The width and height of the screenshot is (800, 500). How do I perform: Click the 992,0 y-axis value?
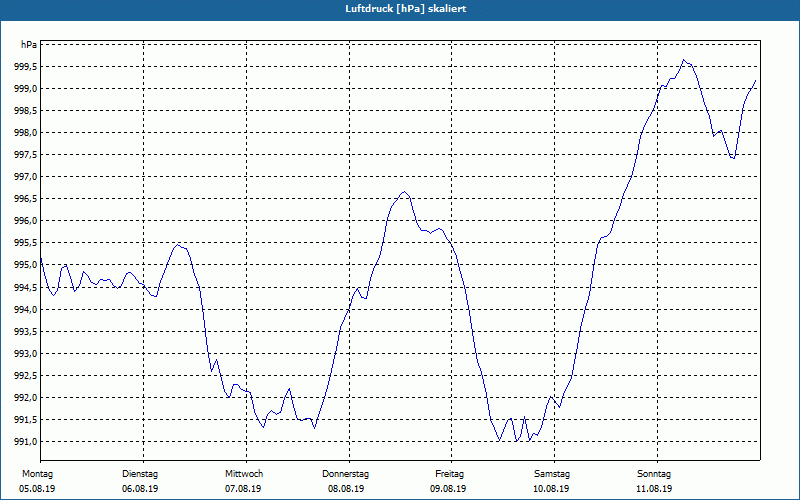click(26, 397)
